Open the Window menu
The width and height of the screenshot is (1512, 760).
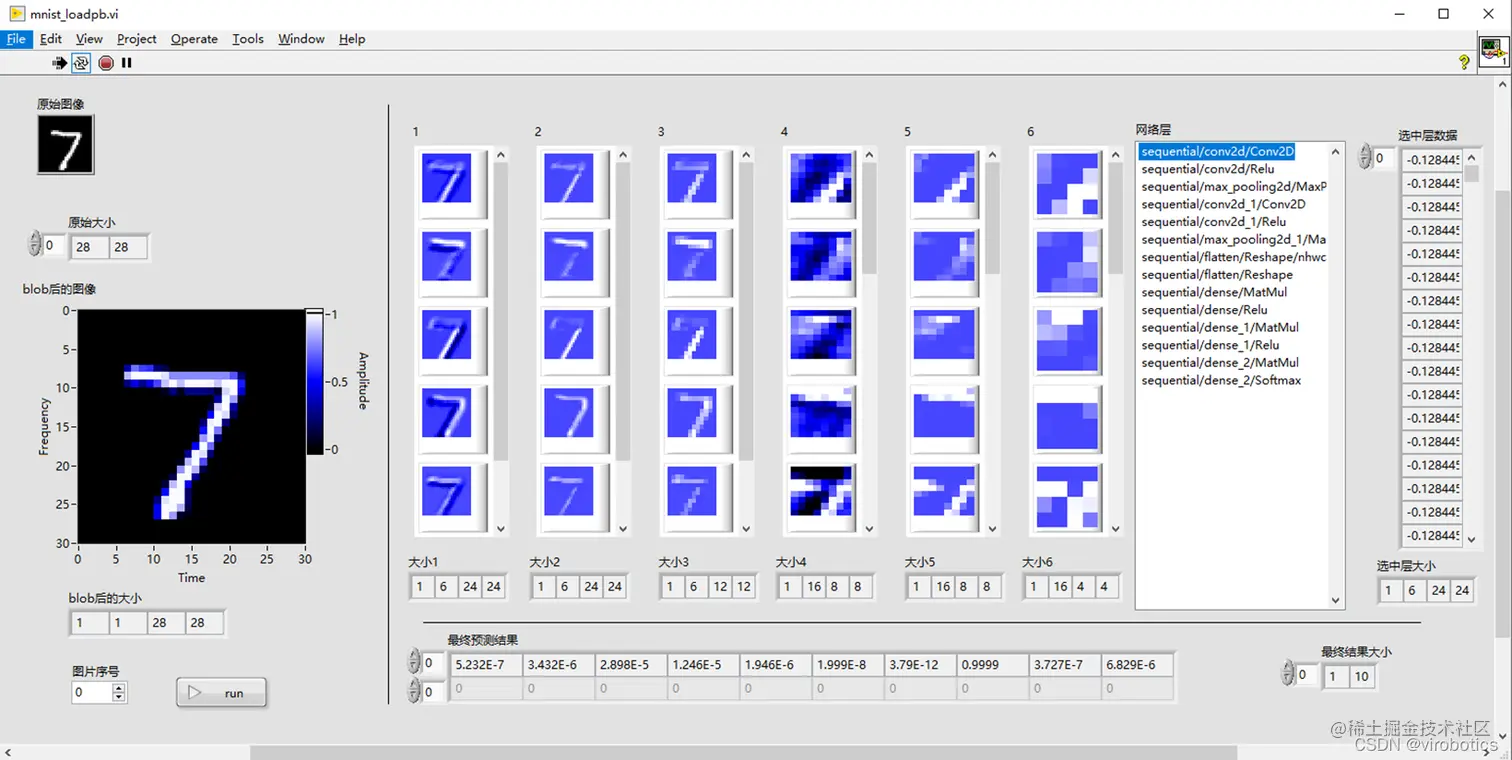coord(301,39)
